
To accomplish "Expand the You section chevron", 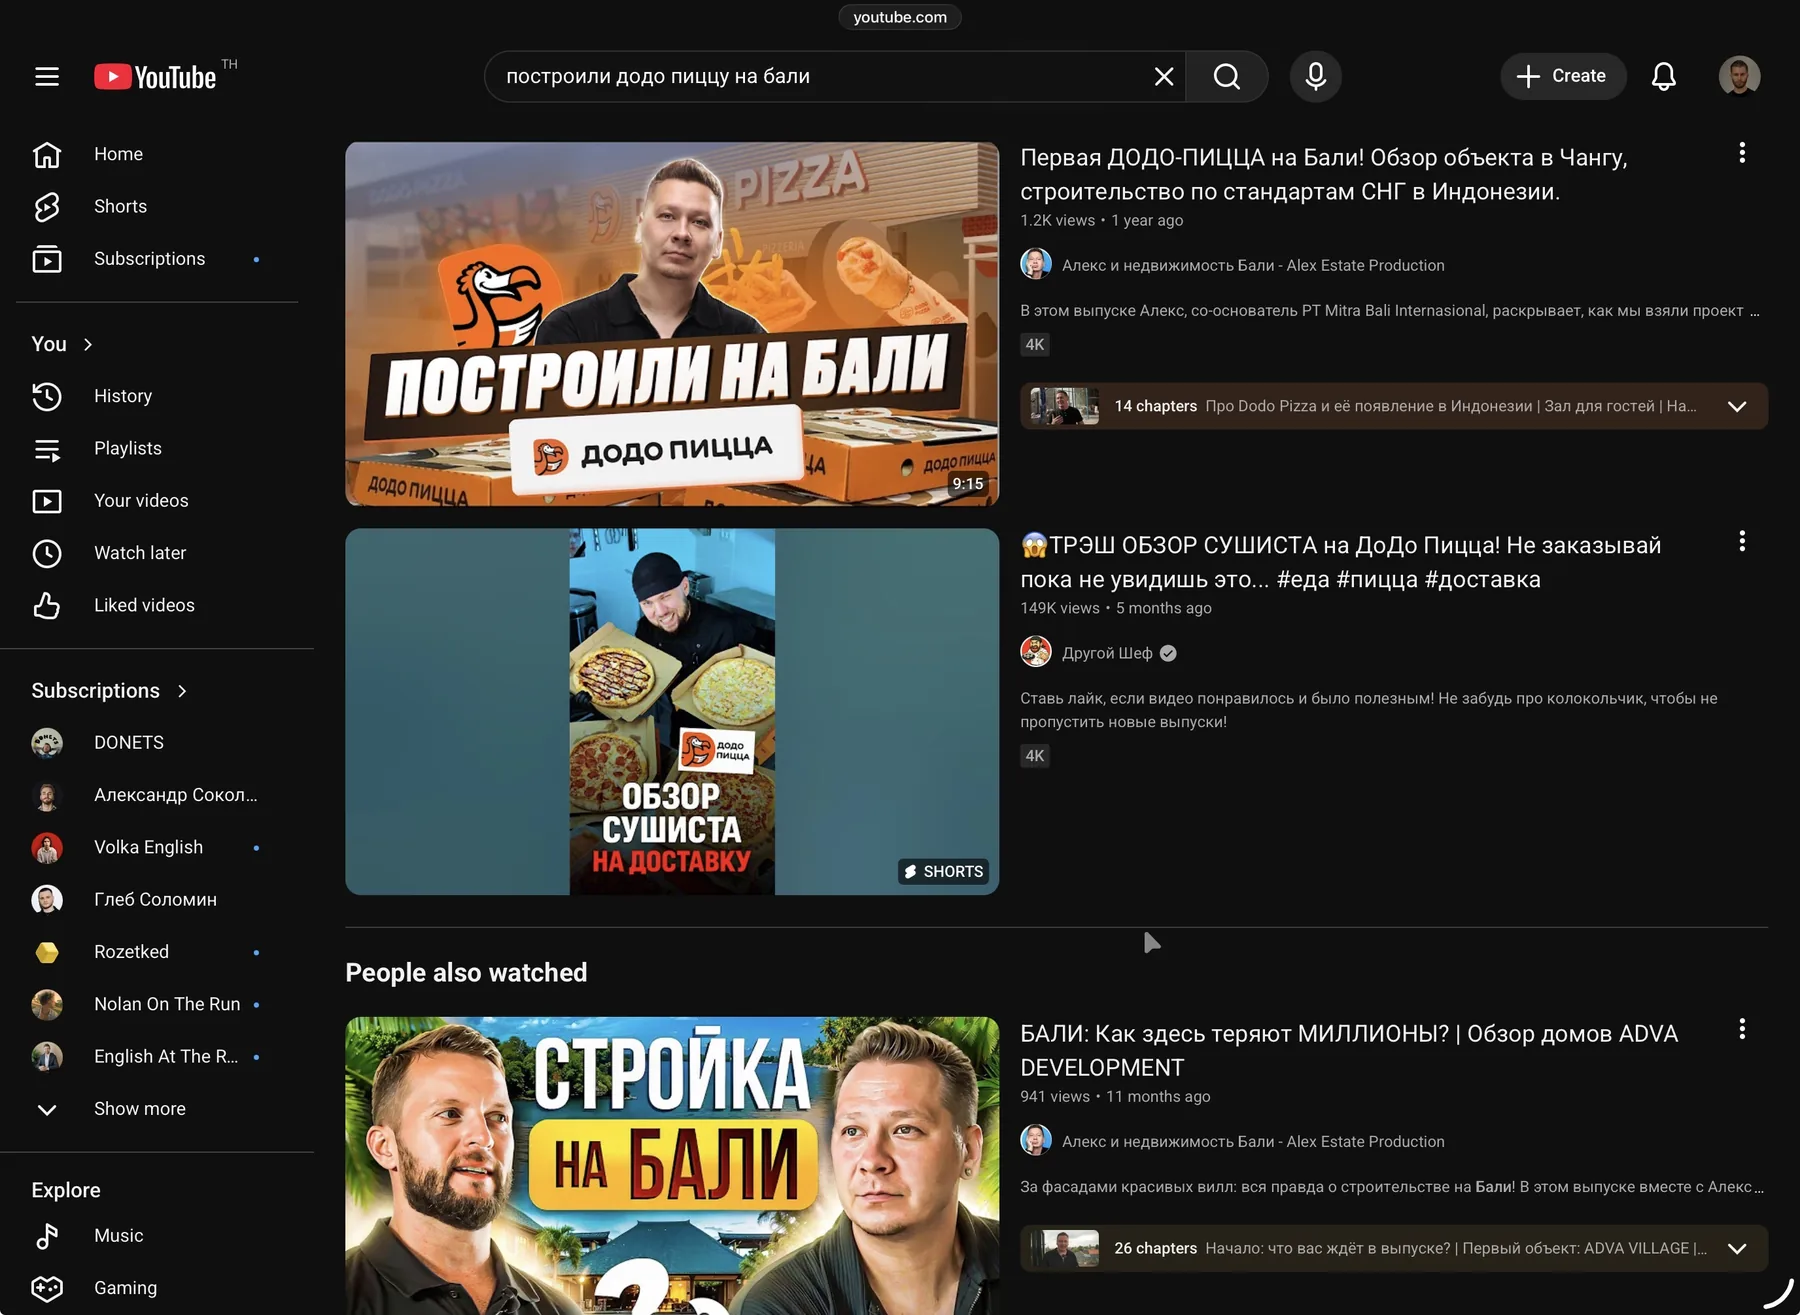I will pos(88,344).
